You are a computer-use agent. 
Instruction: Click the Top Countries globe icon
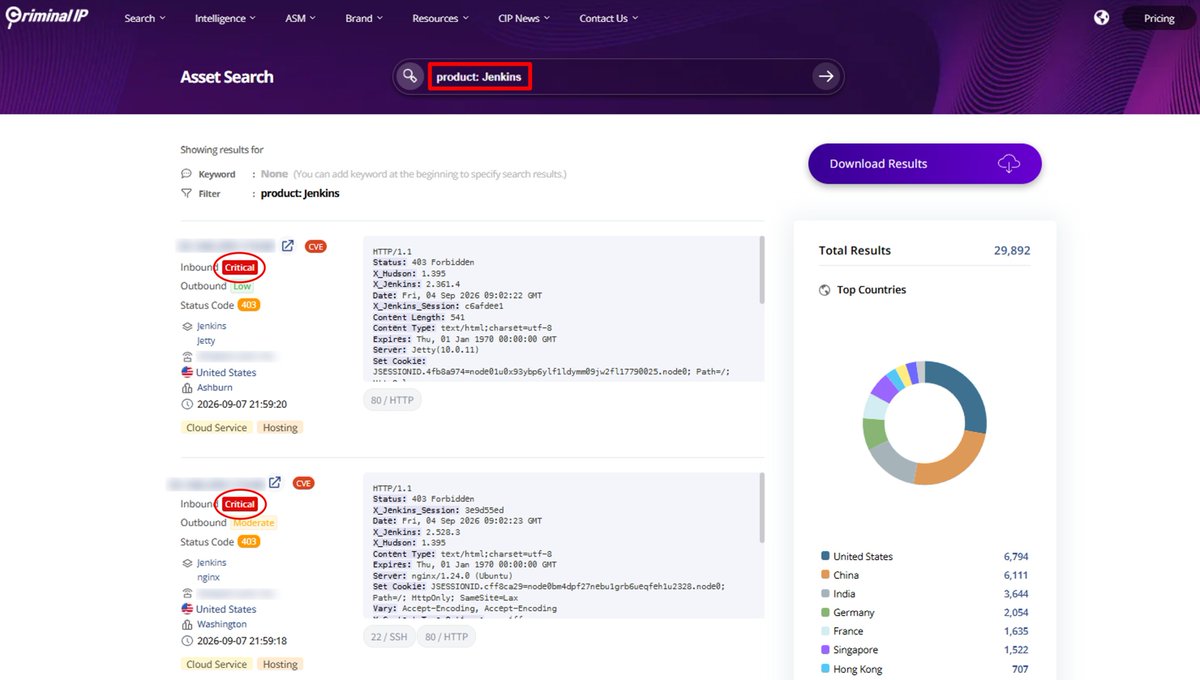825,290
